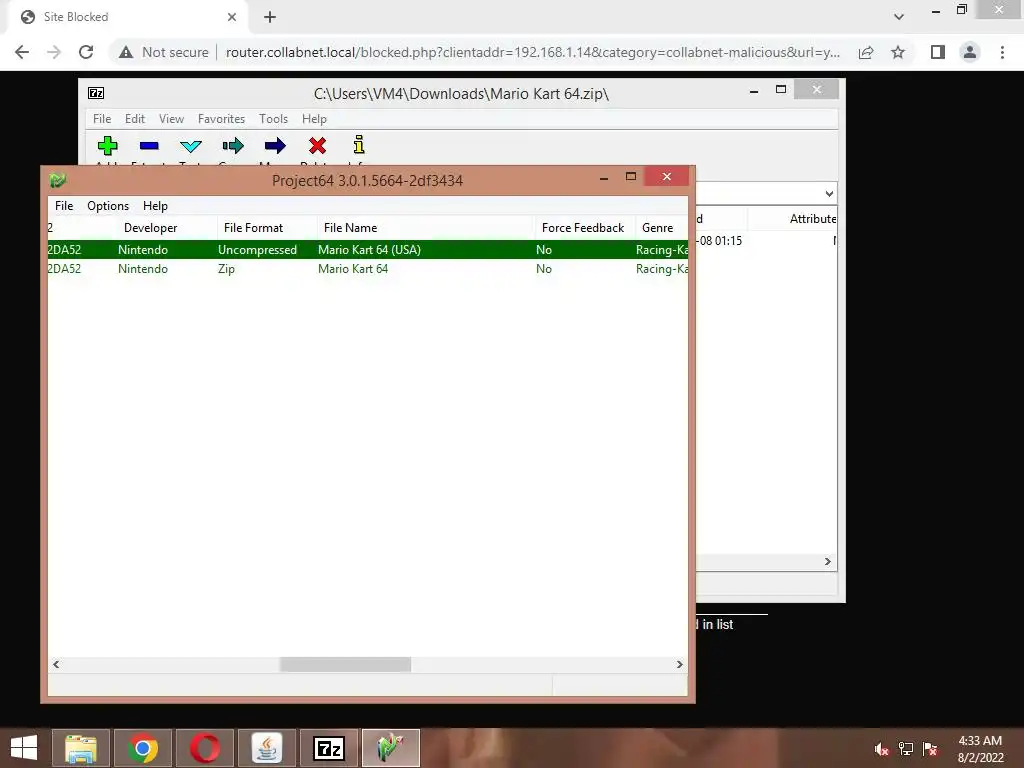Sort by Force Feedback column header
Viewport: 1024px width, 768px height.
tap(584, 228)
